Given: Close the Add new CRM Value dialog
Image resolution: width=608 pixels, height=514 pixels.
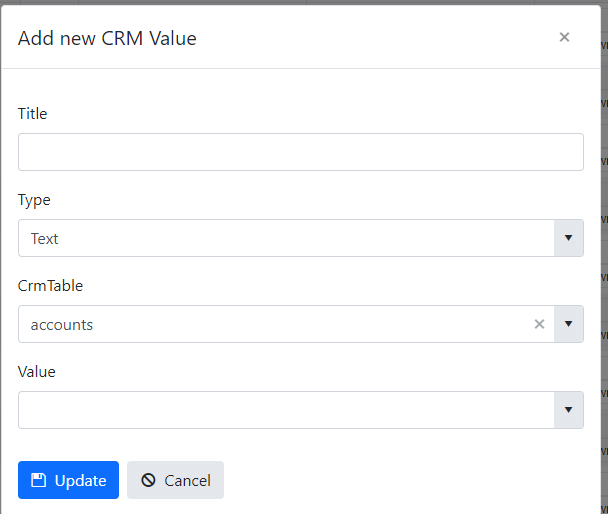Looking at the screenshot, I should tap(564, 37).
